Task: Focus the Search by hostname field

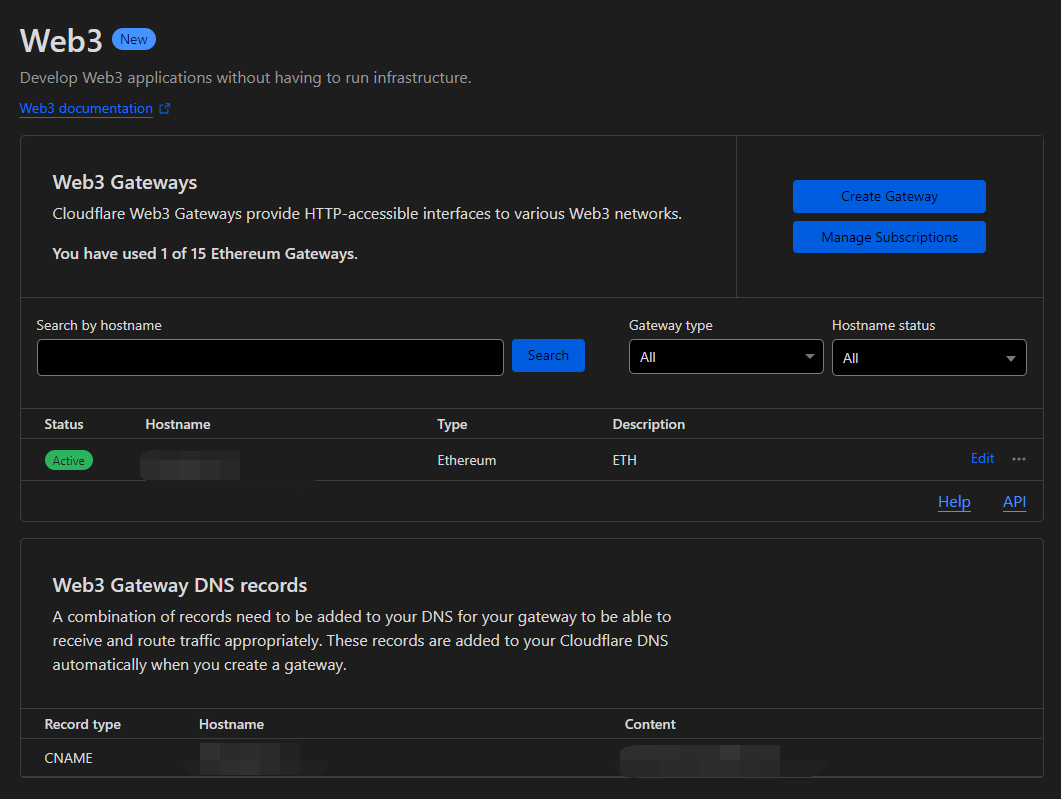Action: pos(270,357)
